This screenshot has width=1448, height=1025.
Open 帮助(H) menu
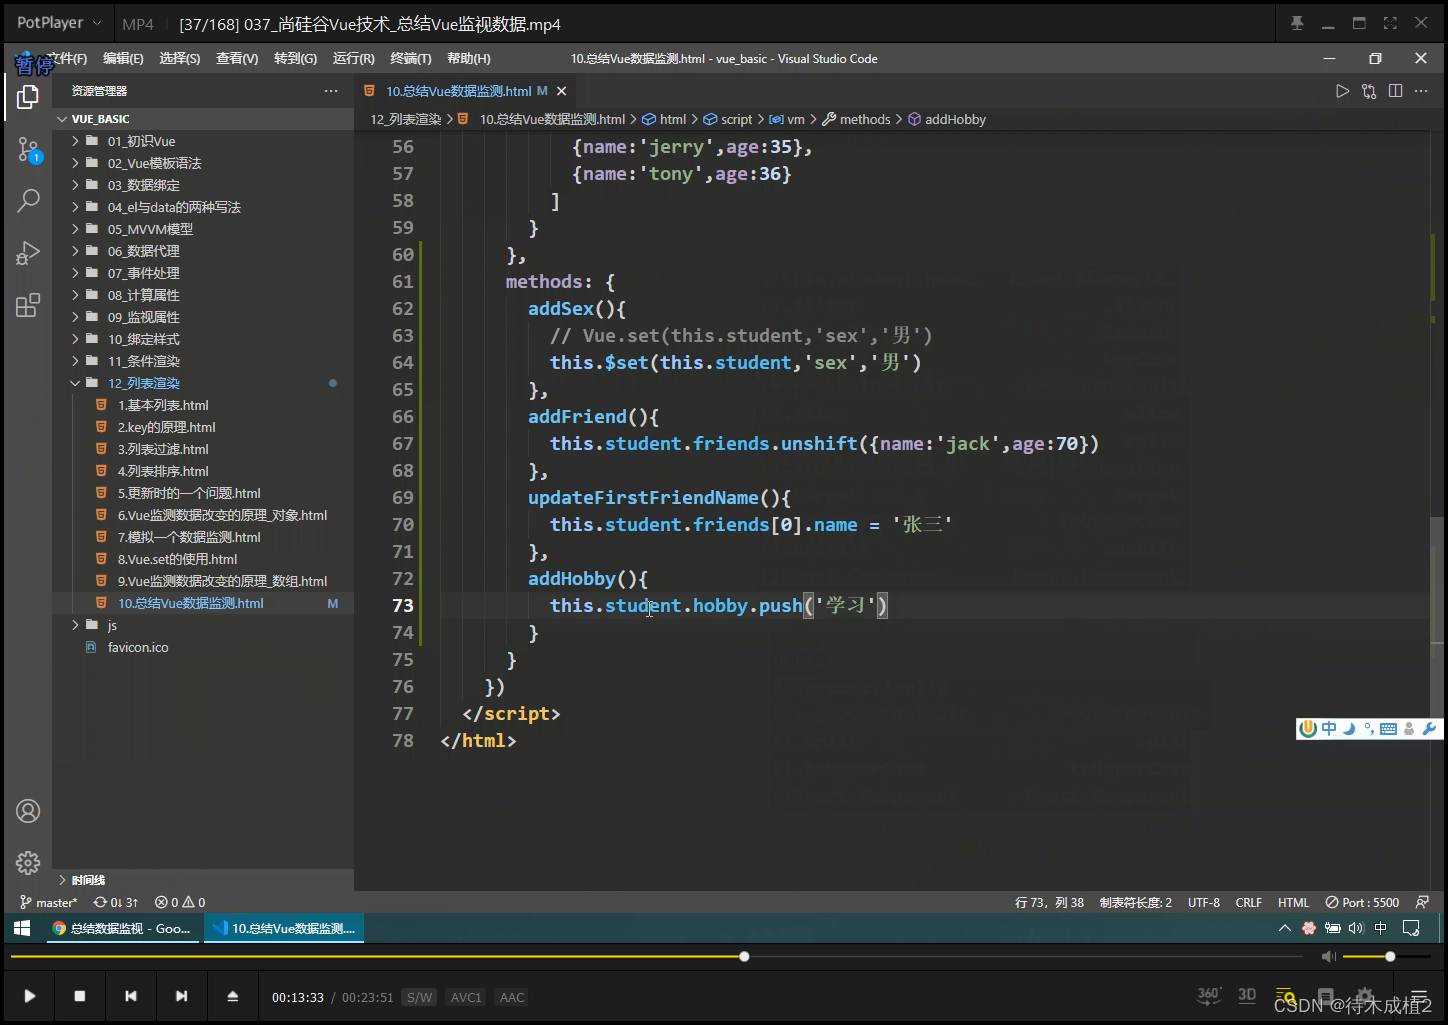pyautogui.click(x=469, y=59)
